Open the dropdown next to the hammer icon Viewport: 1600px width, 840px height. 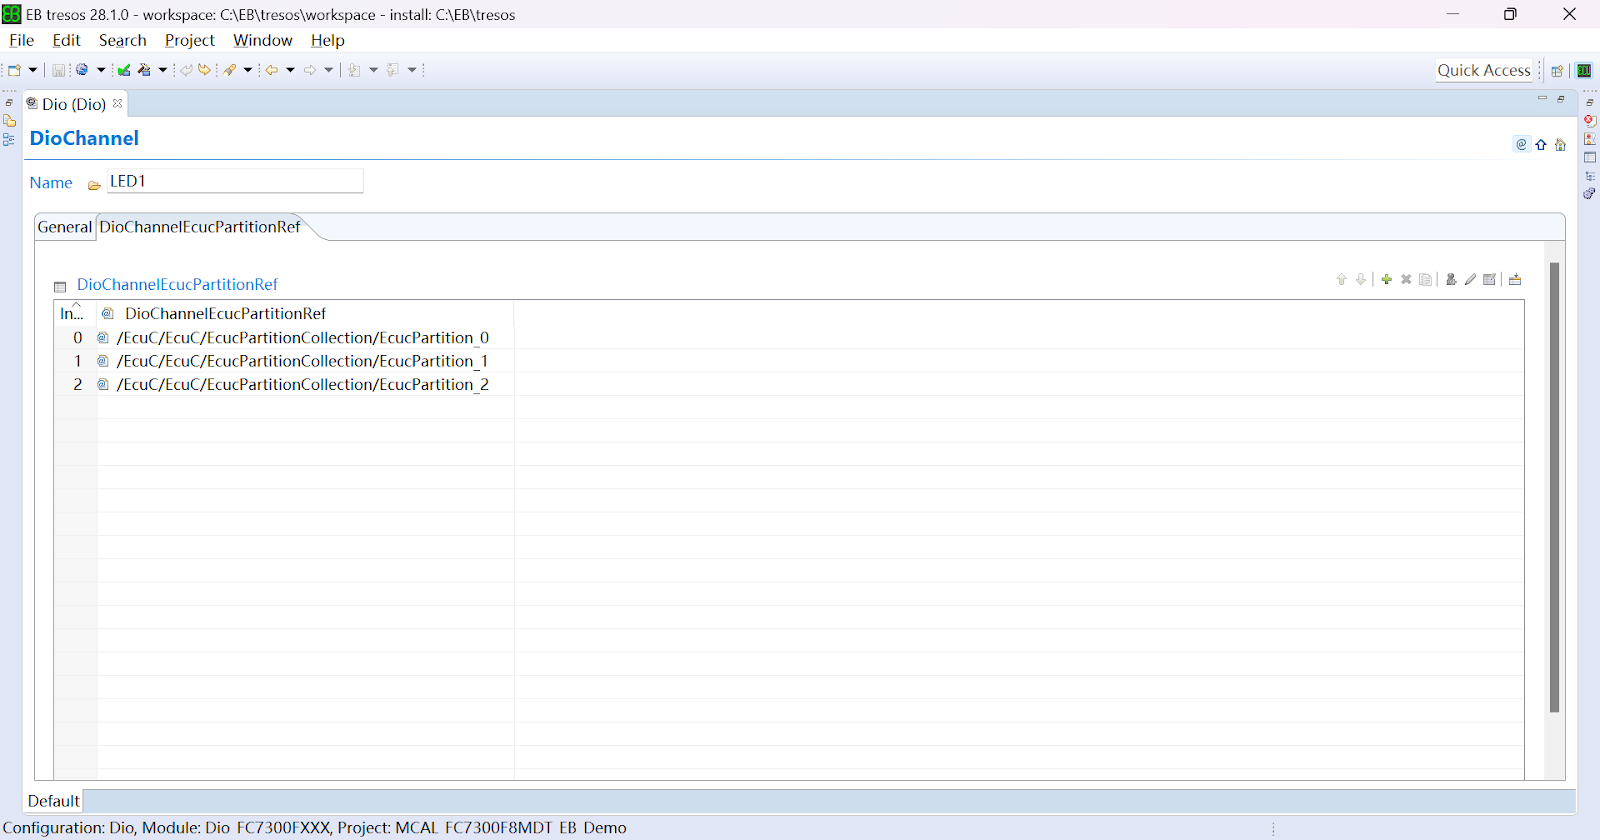(x=163, y=70)
